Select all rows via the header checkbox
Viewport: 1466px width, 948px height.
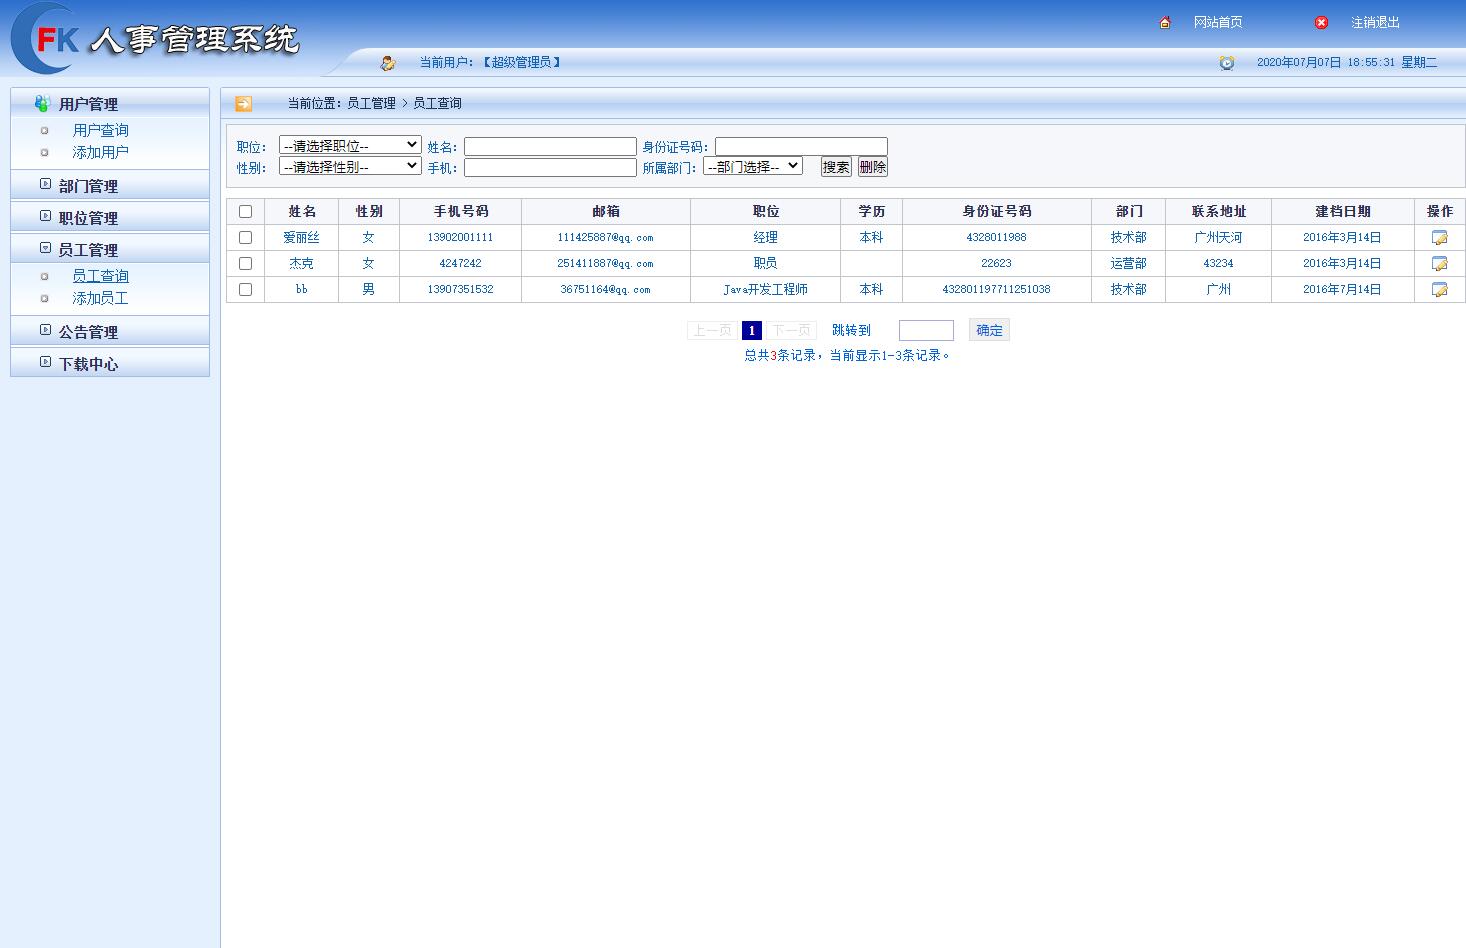[245, 211]
